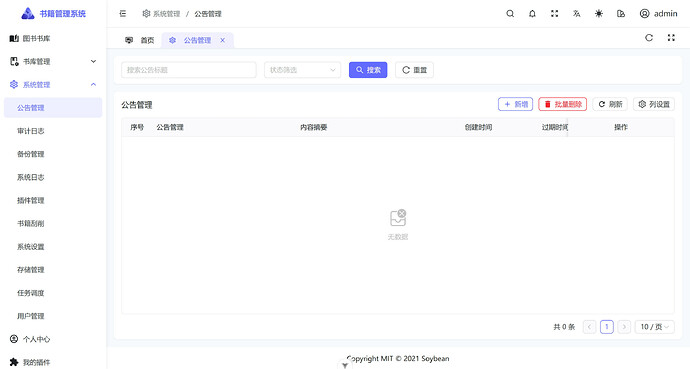Click the blue 搜索 button
The width and height of the screenshot is (690, 369).
point(368,70)
